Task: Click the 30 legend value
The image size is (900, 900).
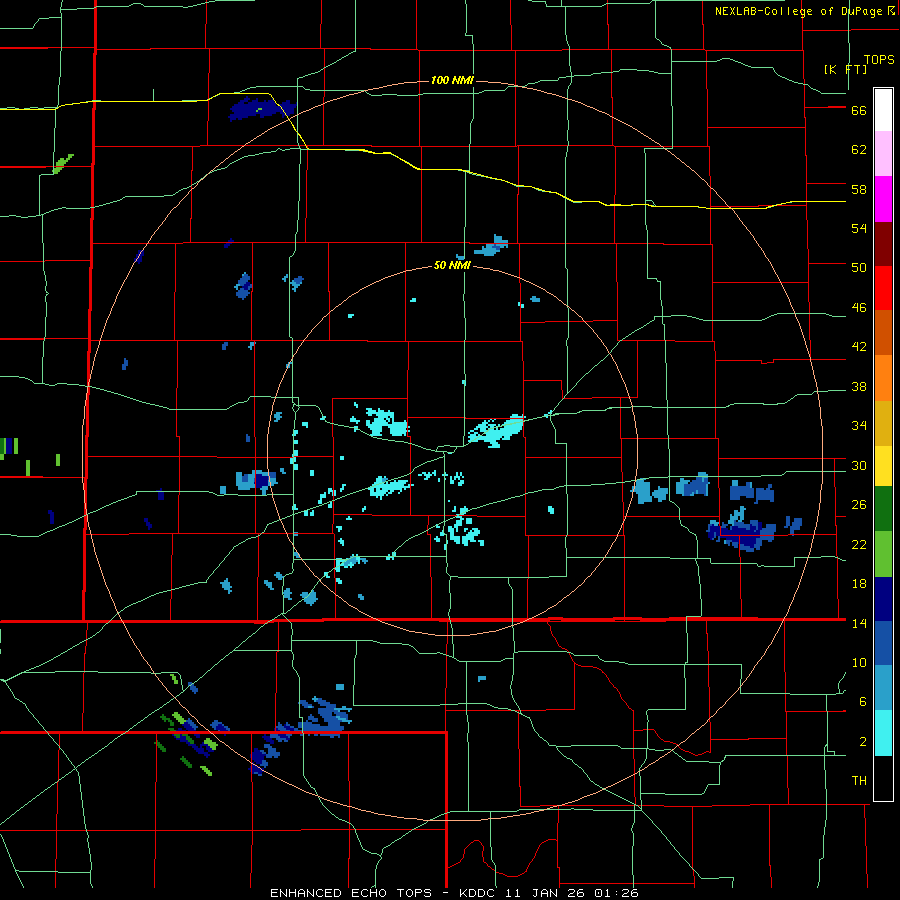Action: pyautogui.click(x=859, y=465)
